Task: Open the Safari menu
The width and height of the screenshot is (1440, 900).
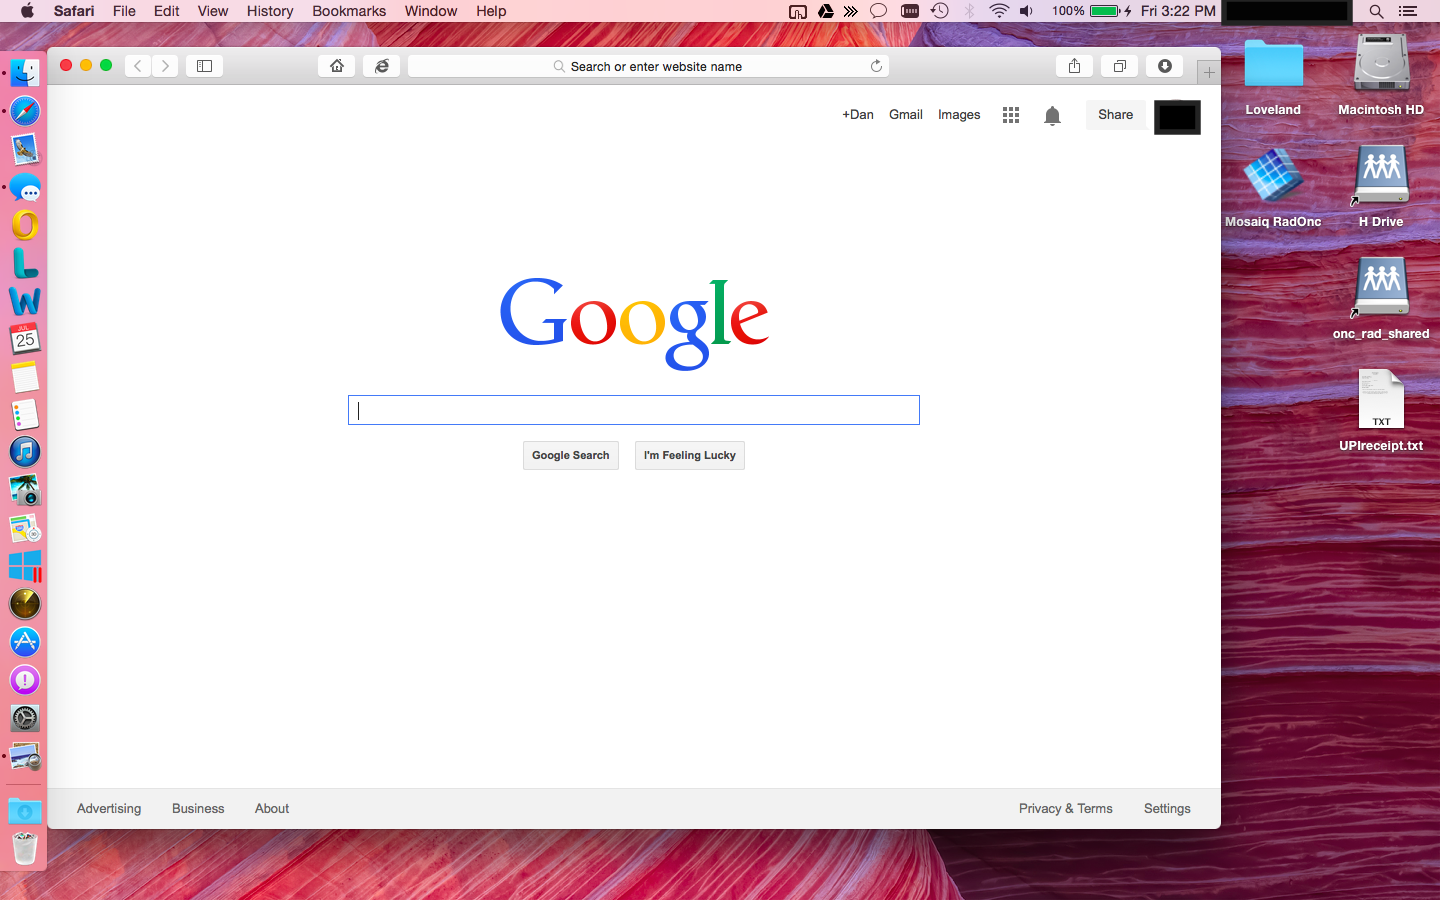Action: point(74,11)
